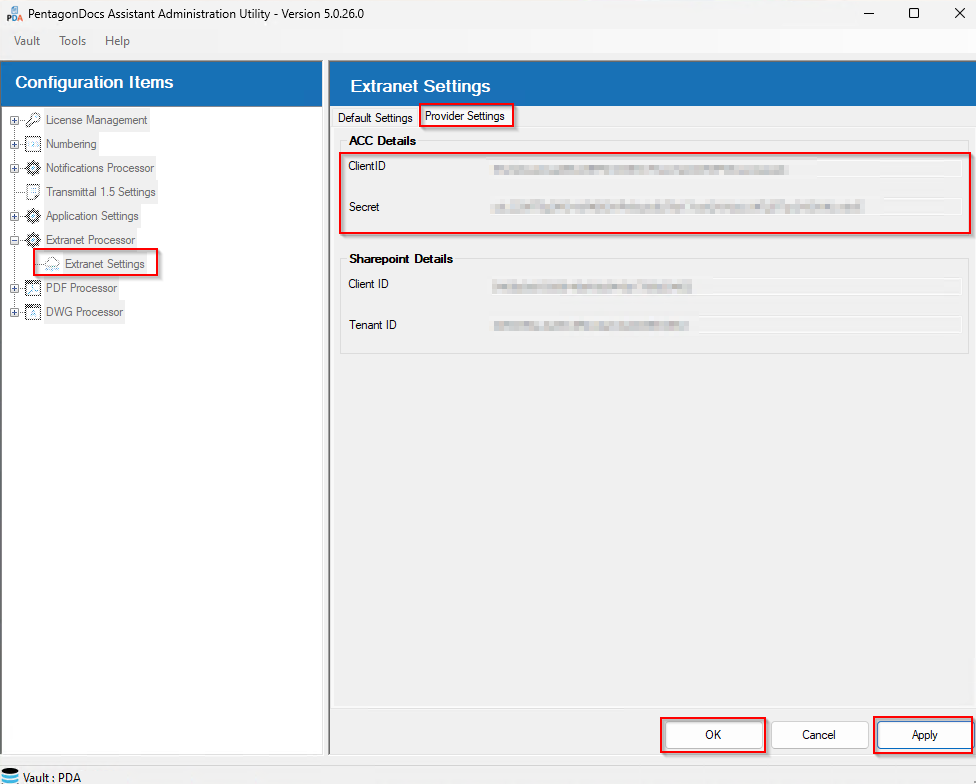Switch to the Provider Settings tab
Image resolution: width=976 pixels, height=784 pixels.
click(x=465, y=116)
